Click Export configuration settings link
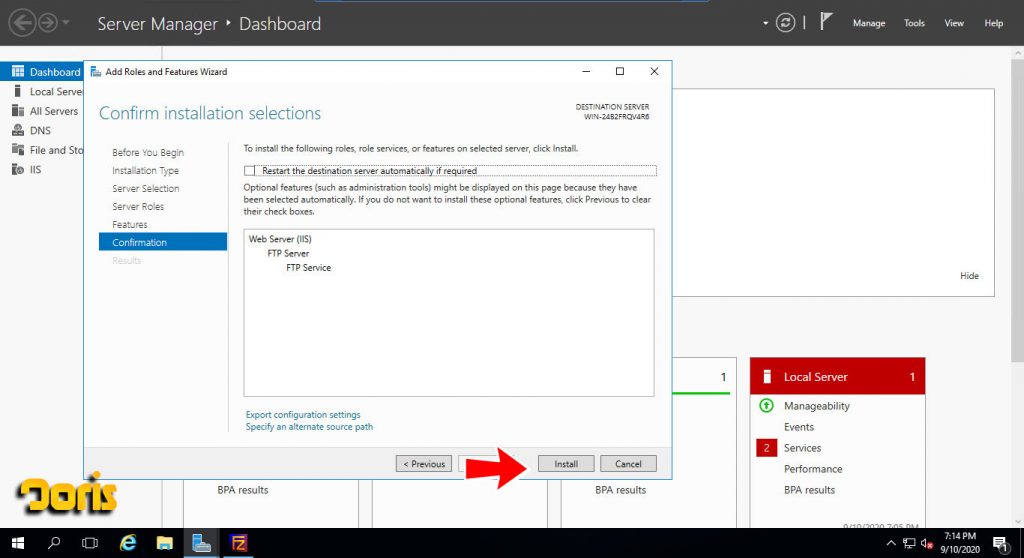 (303, 414)
